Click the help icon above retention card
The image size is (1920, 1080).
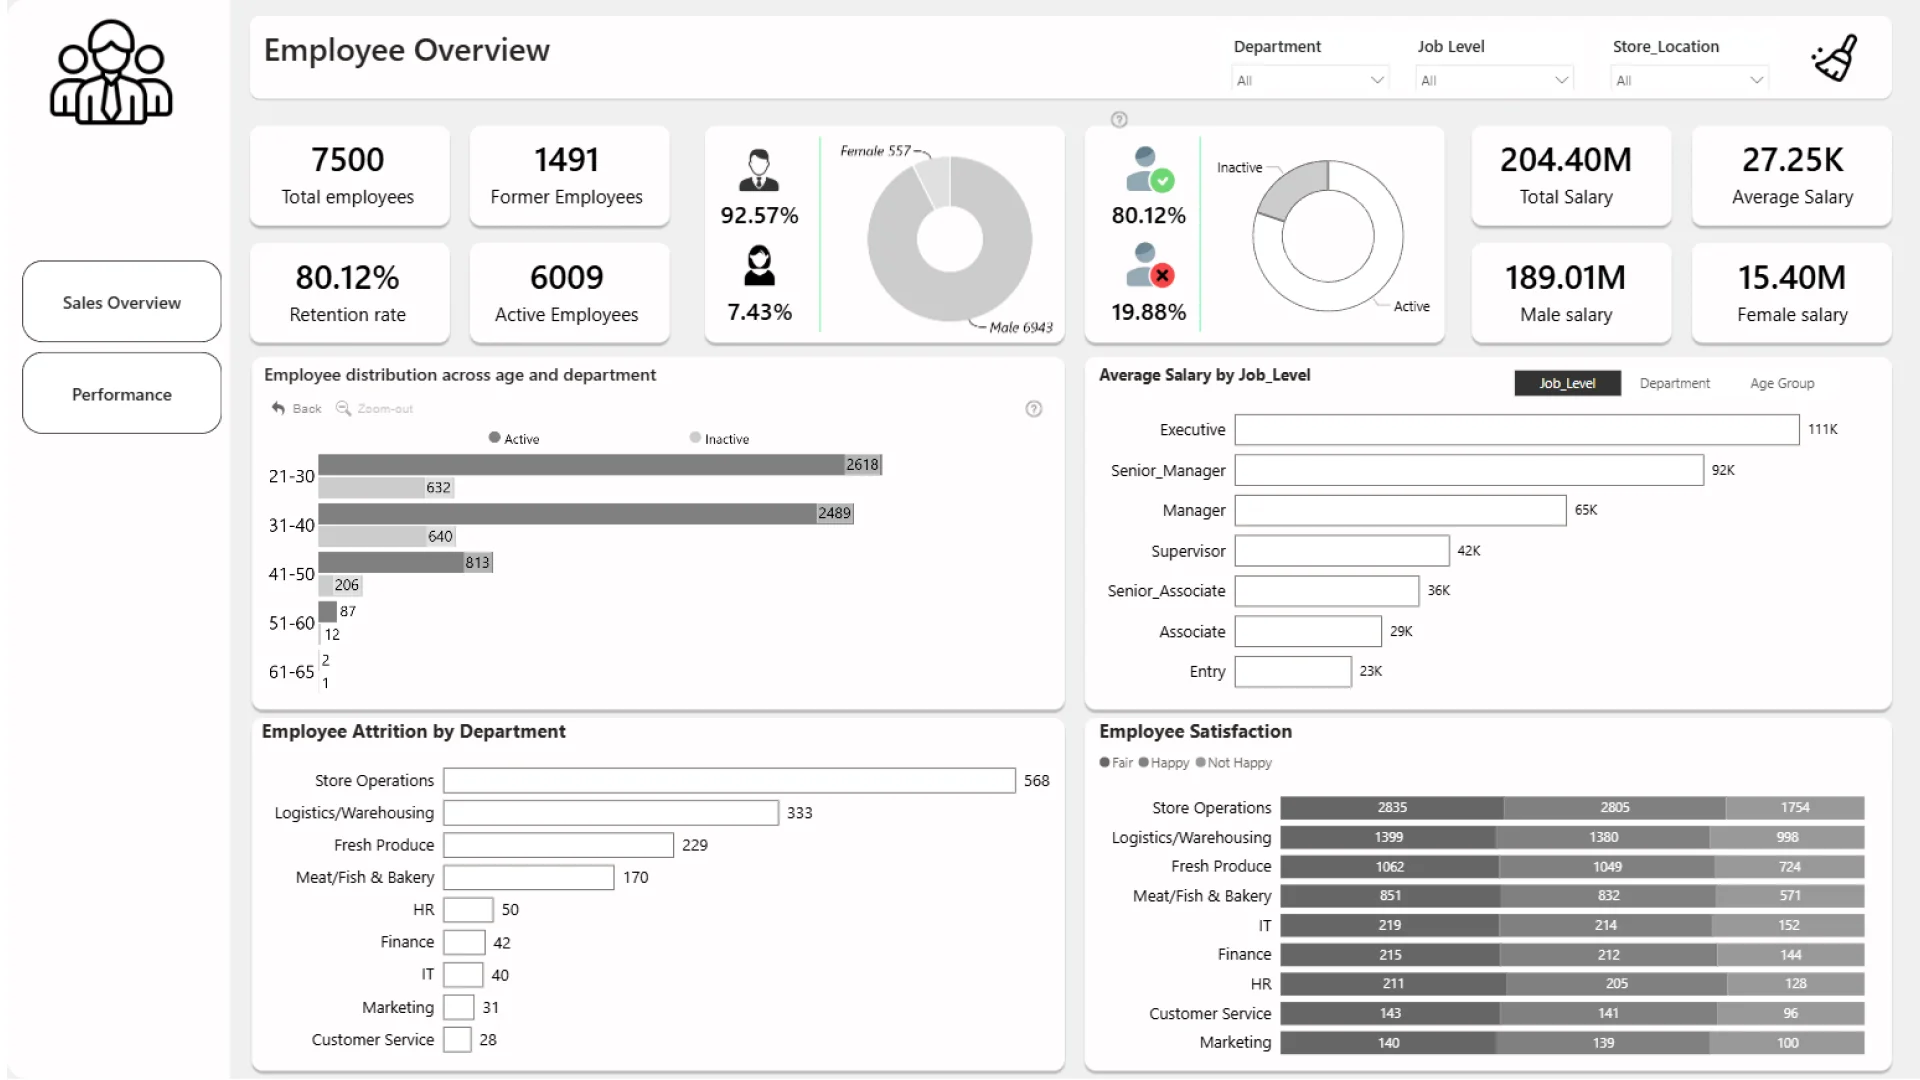pyautogui.click(x=1119, y=120)
